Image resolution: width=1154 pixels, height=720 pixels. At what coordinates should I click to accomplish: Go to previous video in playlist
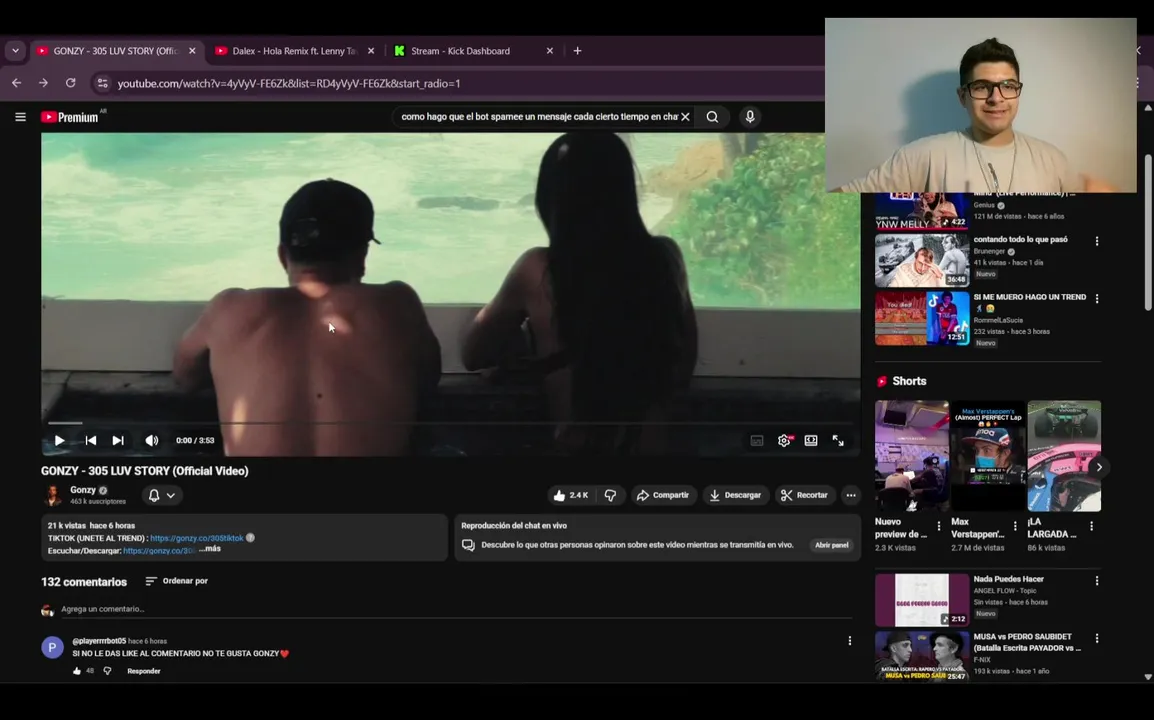point(91,440)
